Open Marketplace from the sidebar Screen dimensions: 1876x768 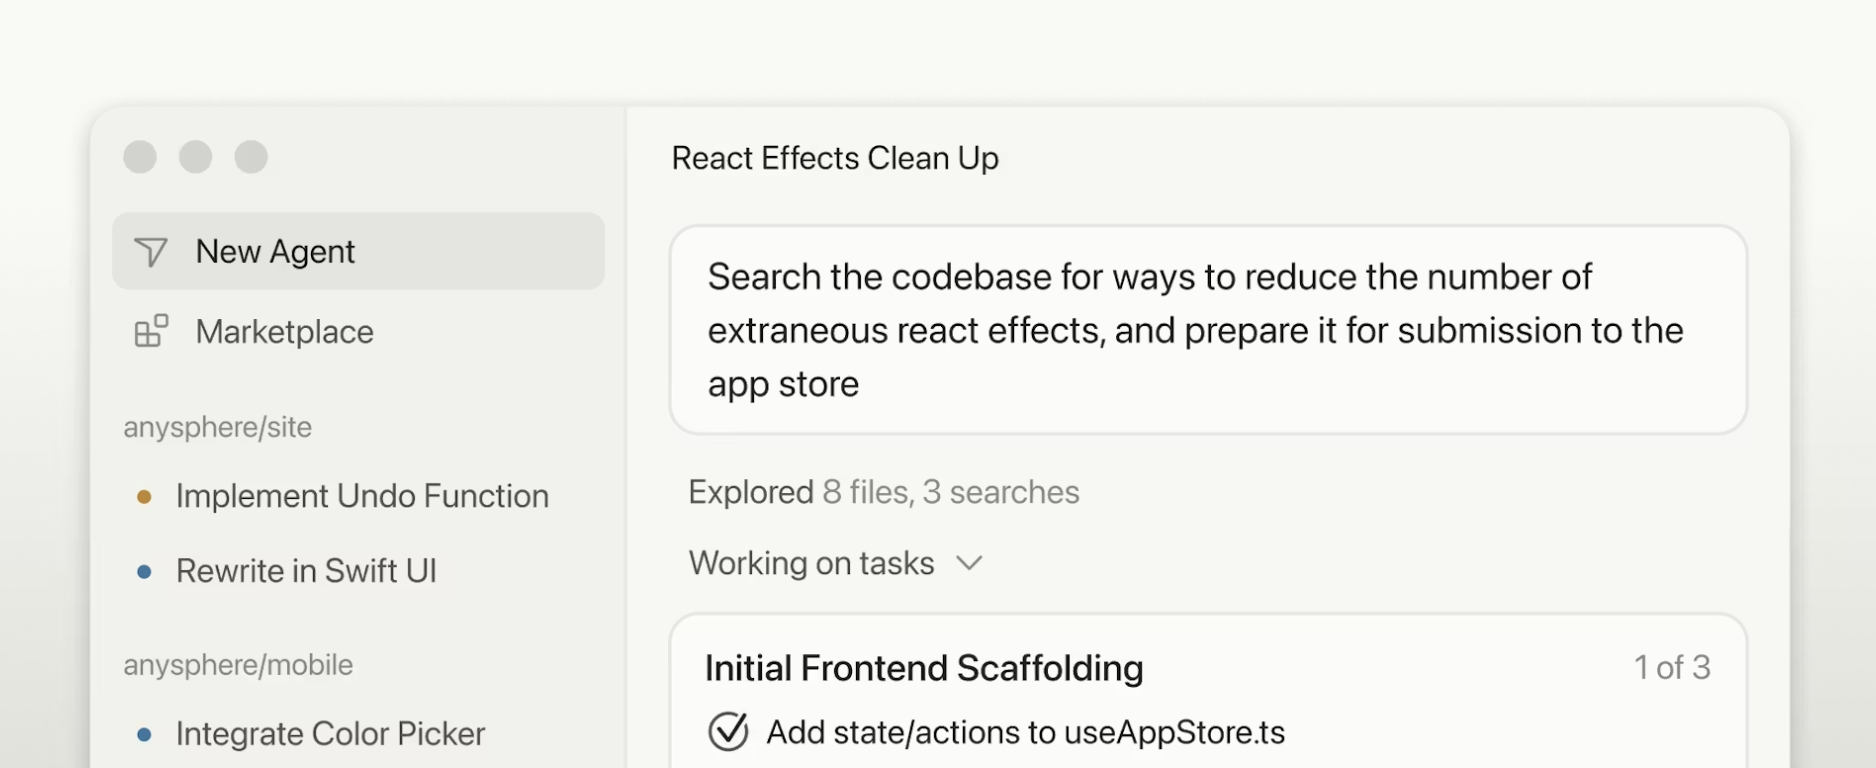pos(284,332)
